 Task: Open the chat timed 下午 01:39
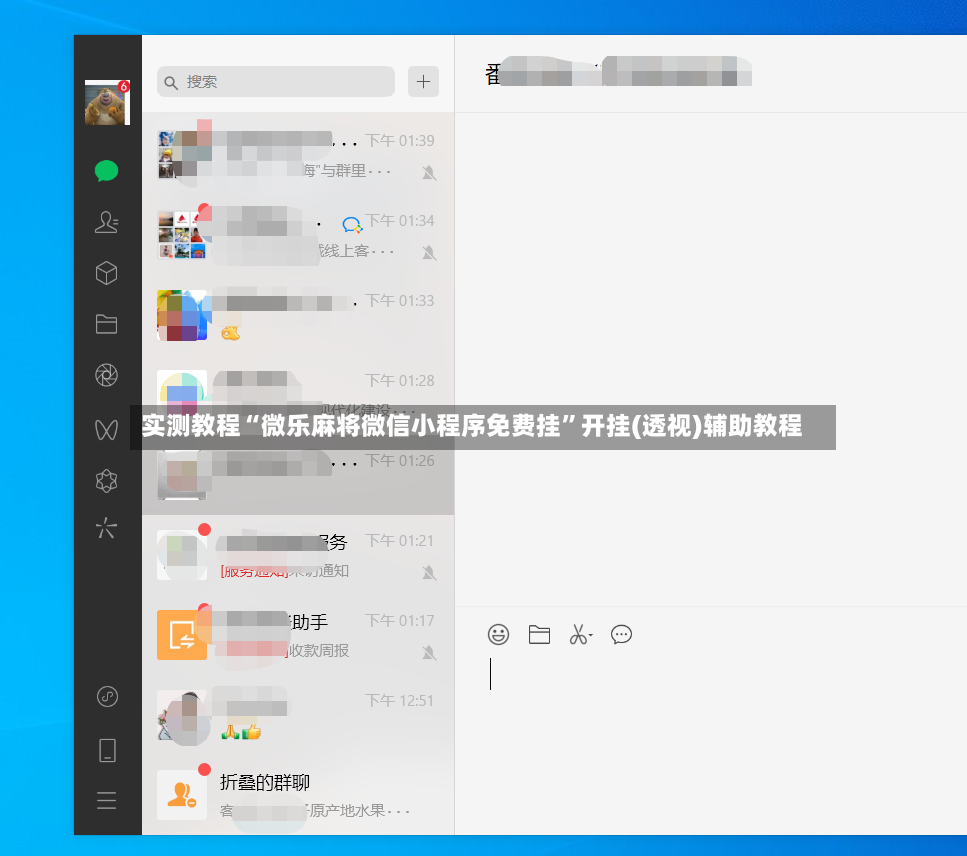(x=298, y=155)
